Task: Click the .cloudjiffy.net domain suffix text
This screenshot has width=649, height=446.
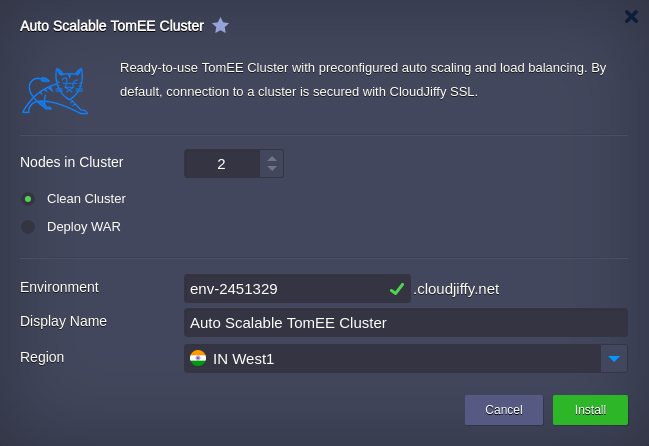Action: click(x=456, y=289)
